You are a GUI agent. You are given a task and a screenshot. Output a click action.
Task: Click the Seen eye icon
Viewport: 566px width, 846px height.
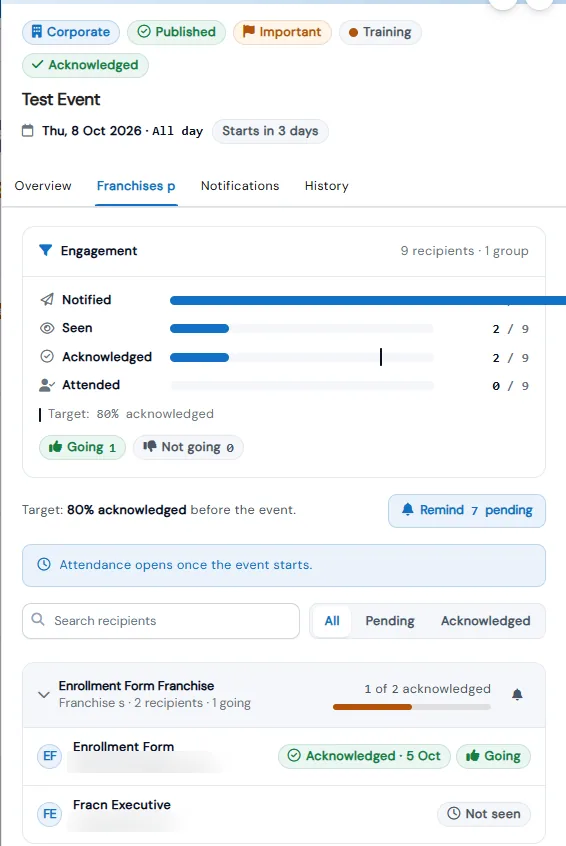click(47, 328)
